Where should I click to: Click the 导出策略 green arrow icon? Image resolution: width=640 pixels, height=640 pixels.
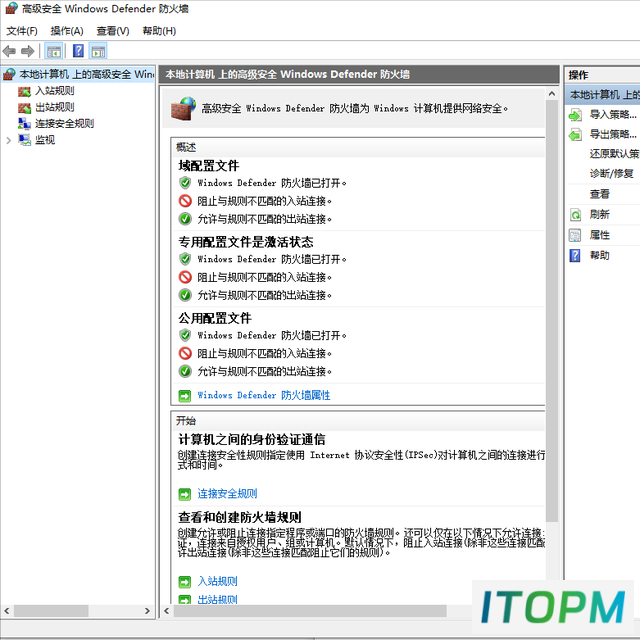576,135
